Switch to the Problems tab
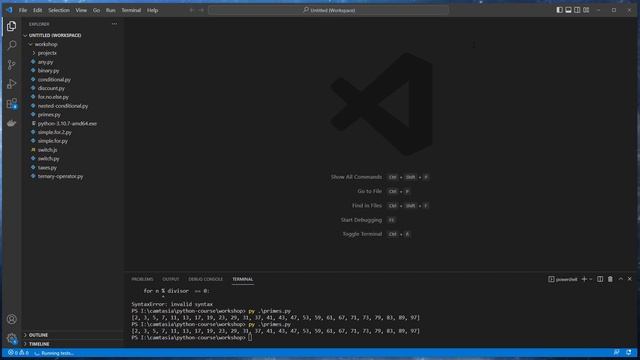This screenshot has width=640, height=360. (x=142, y=279)
